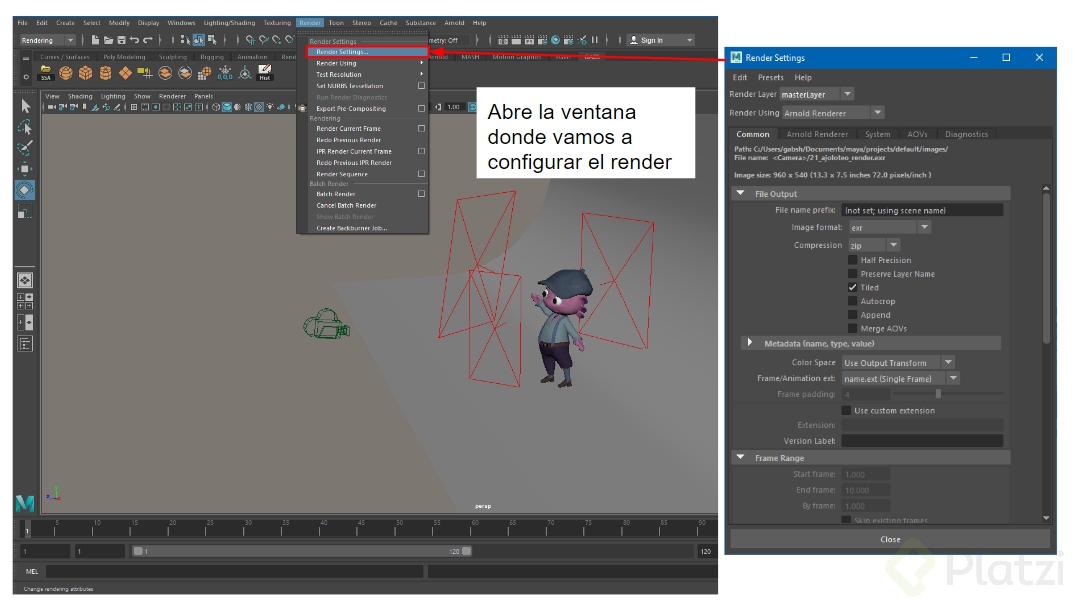The height and width of the screenshot is (604, 1075).
Task: Switch to the AOVs tab
Action: coord(917,134)
